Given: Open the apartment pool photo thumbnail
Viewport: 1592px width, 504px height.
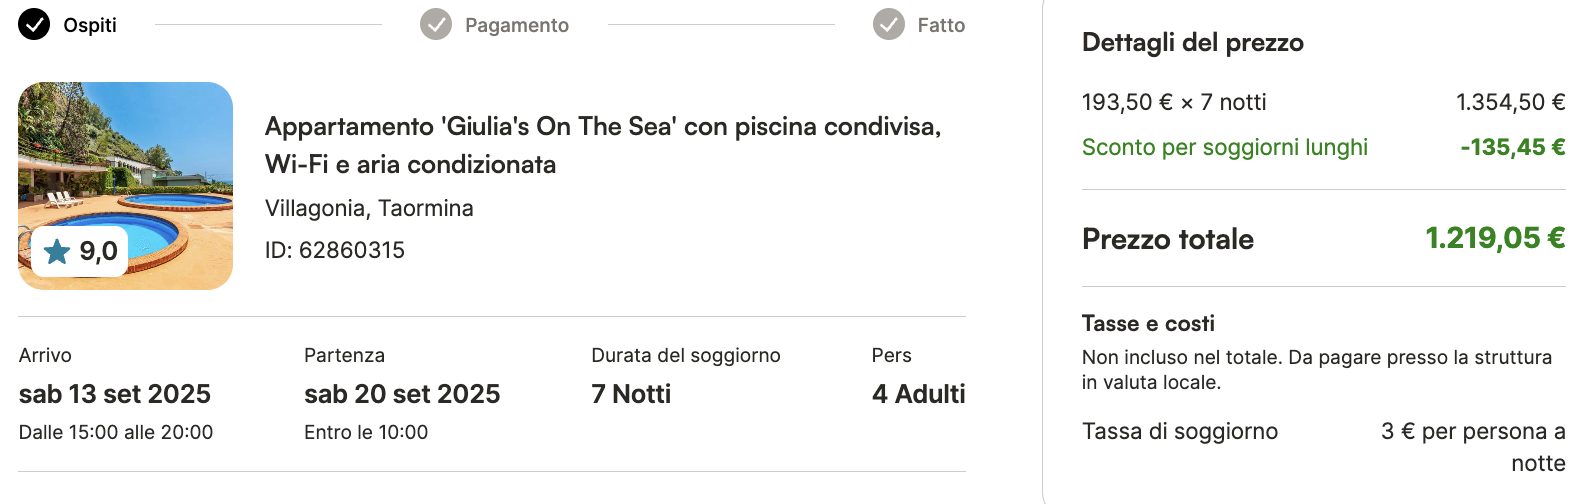Looking at the screenshot, I should [126, 186].
